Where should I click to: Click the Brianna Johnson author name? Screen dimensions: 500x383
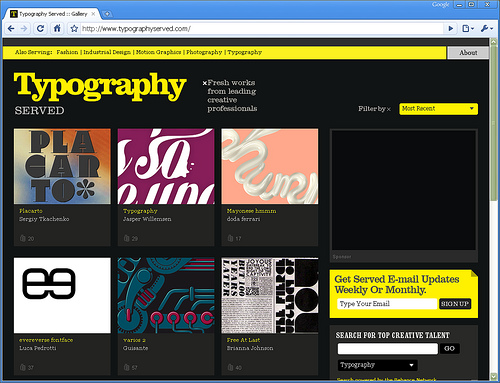[x=250, y=348]
